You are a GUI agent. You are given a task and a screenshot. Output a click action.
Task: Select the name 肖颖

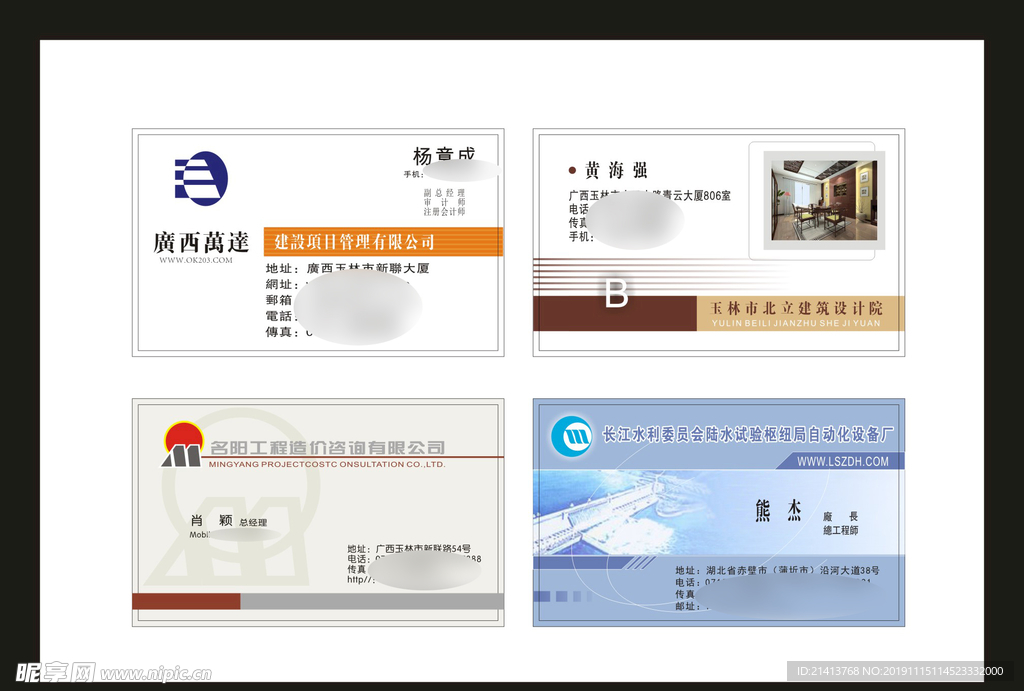(211, 521)
